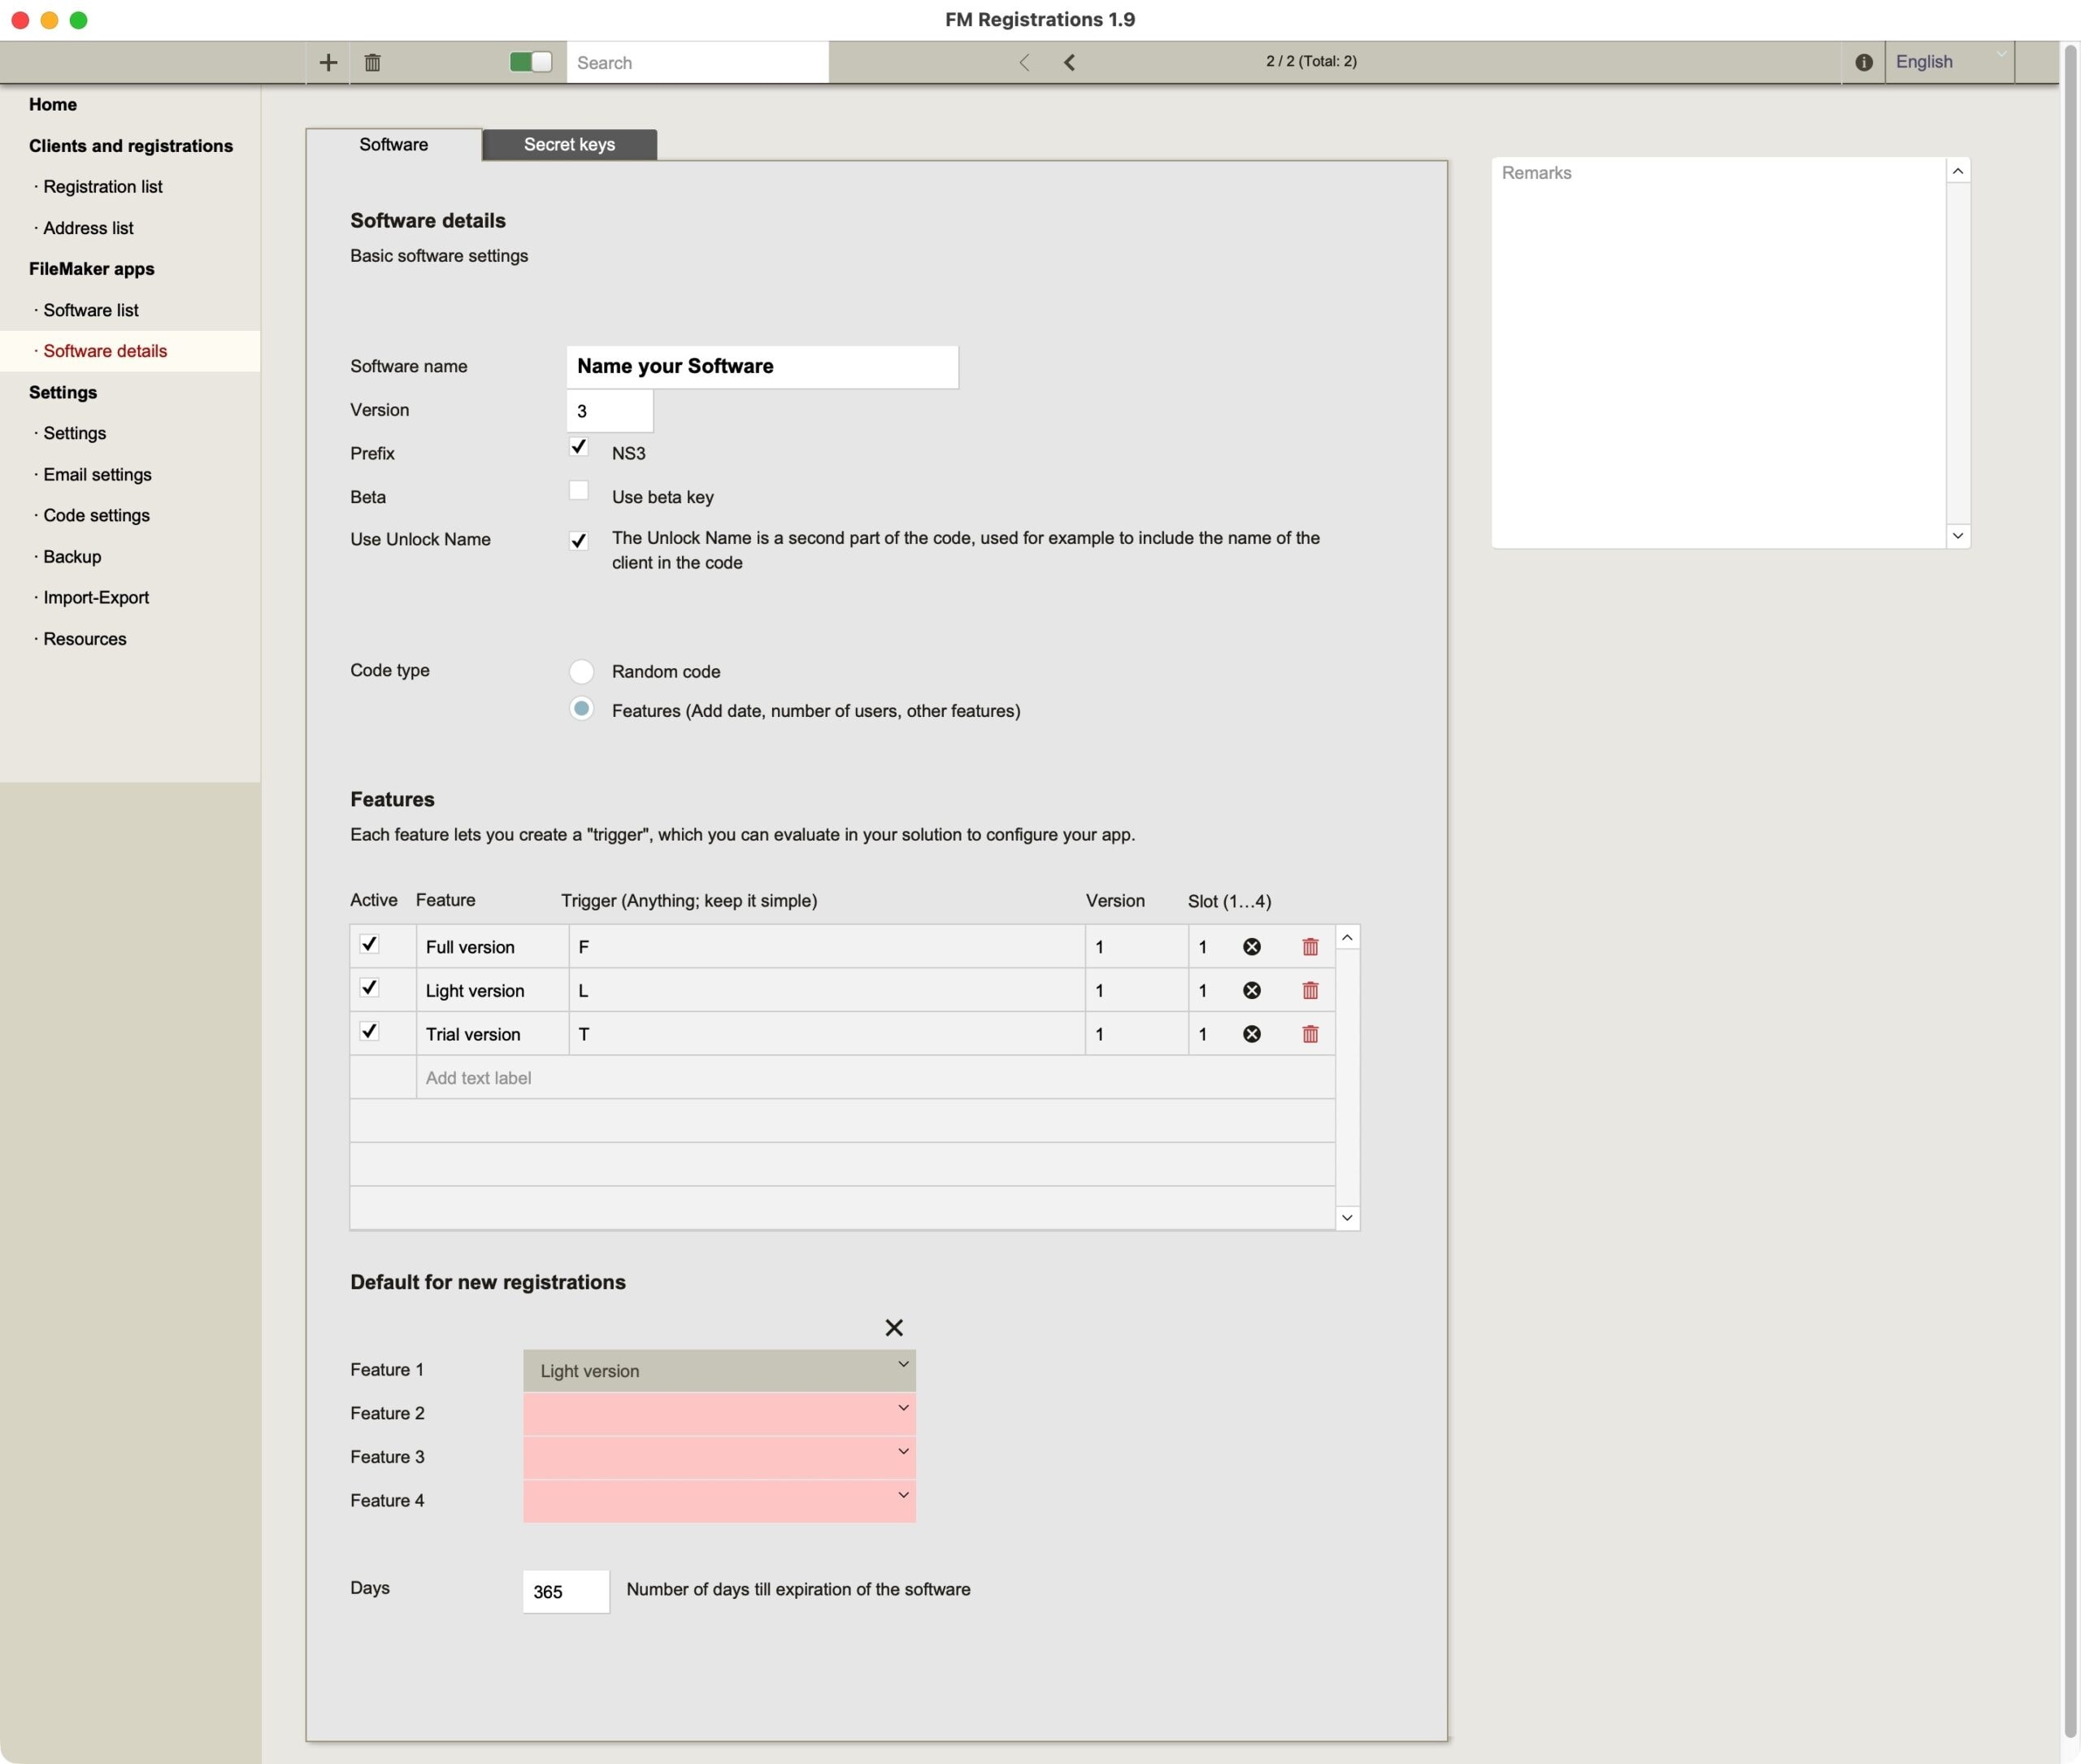
Task: Click the trash icon in the top toolbar
Action: 372,62
